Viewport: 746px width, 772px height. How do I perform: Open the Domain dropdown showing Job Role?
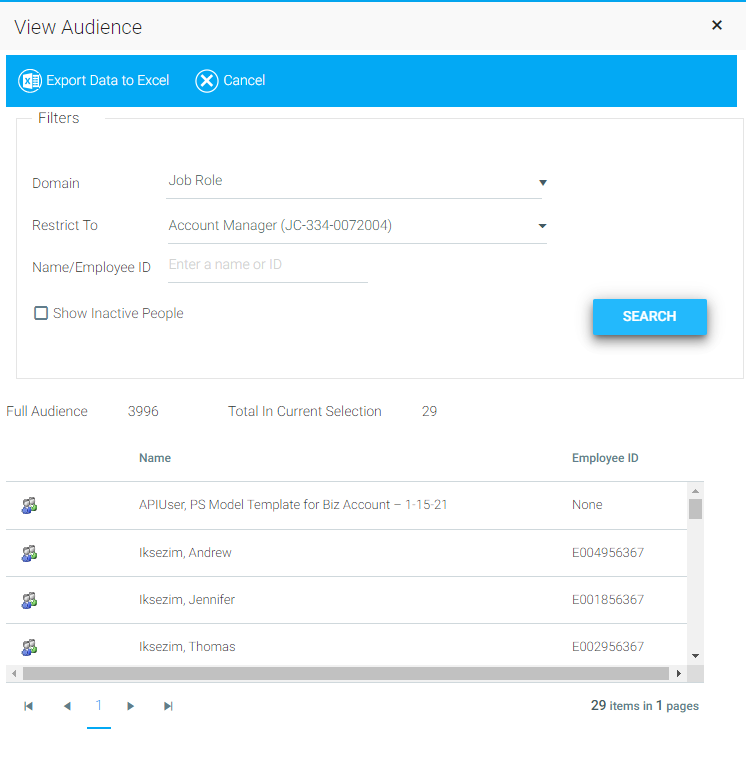pyautogui.click(x=355, y=182)
